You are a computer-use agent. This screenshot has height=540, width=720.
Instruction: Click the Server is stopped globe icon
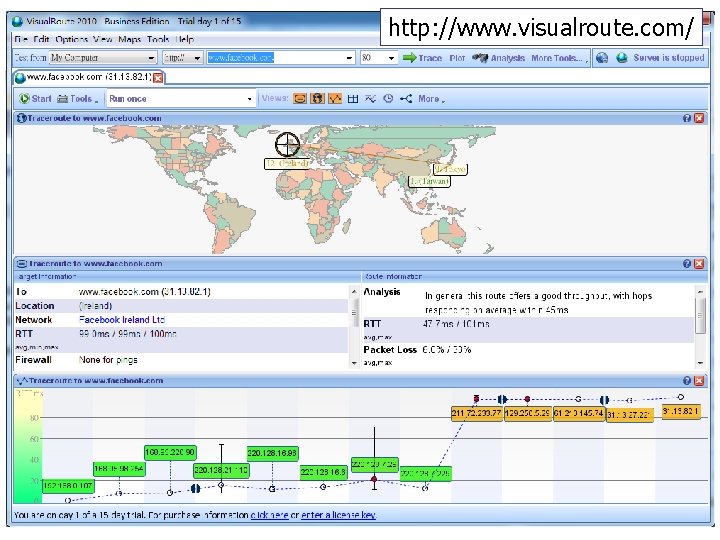tap(622, 58)
